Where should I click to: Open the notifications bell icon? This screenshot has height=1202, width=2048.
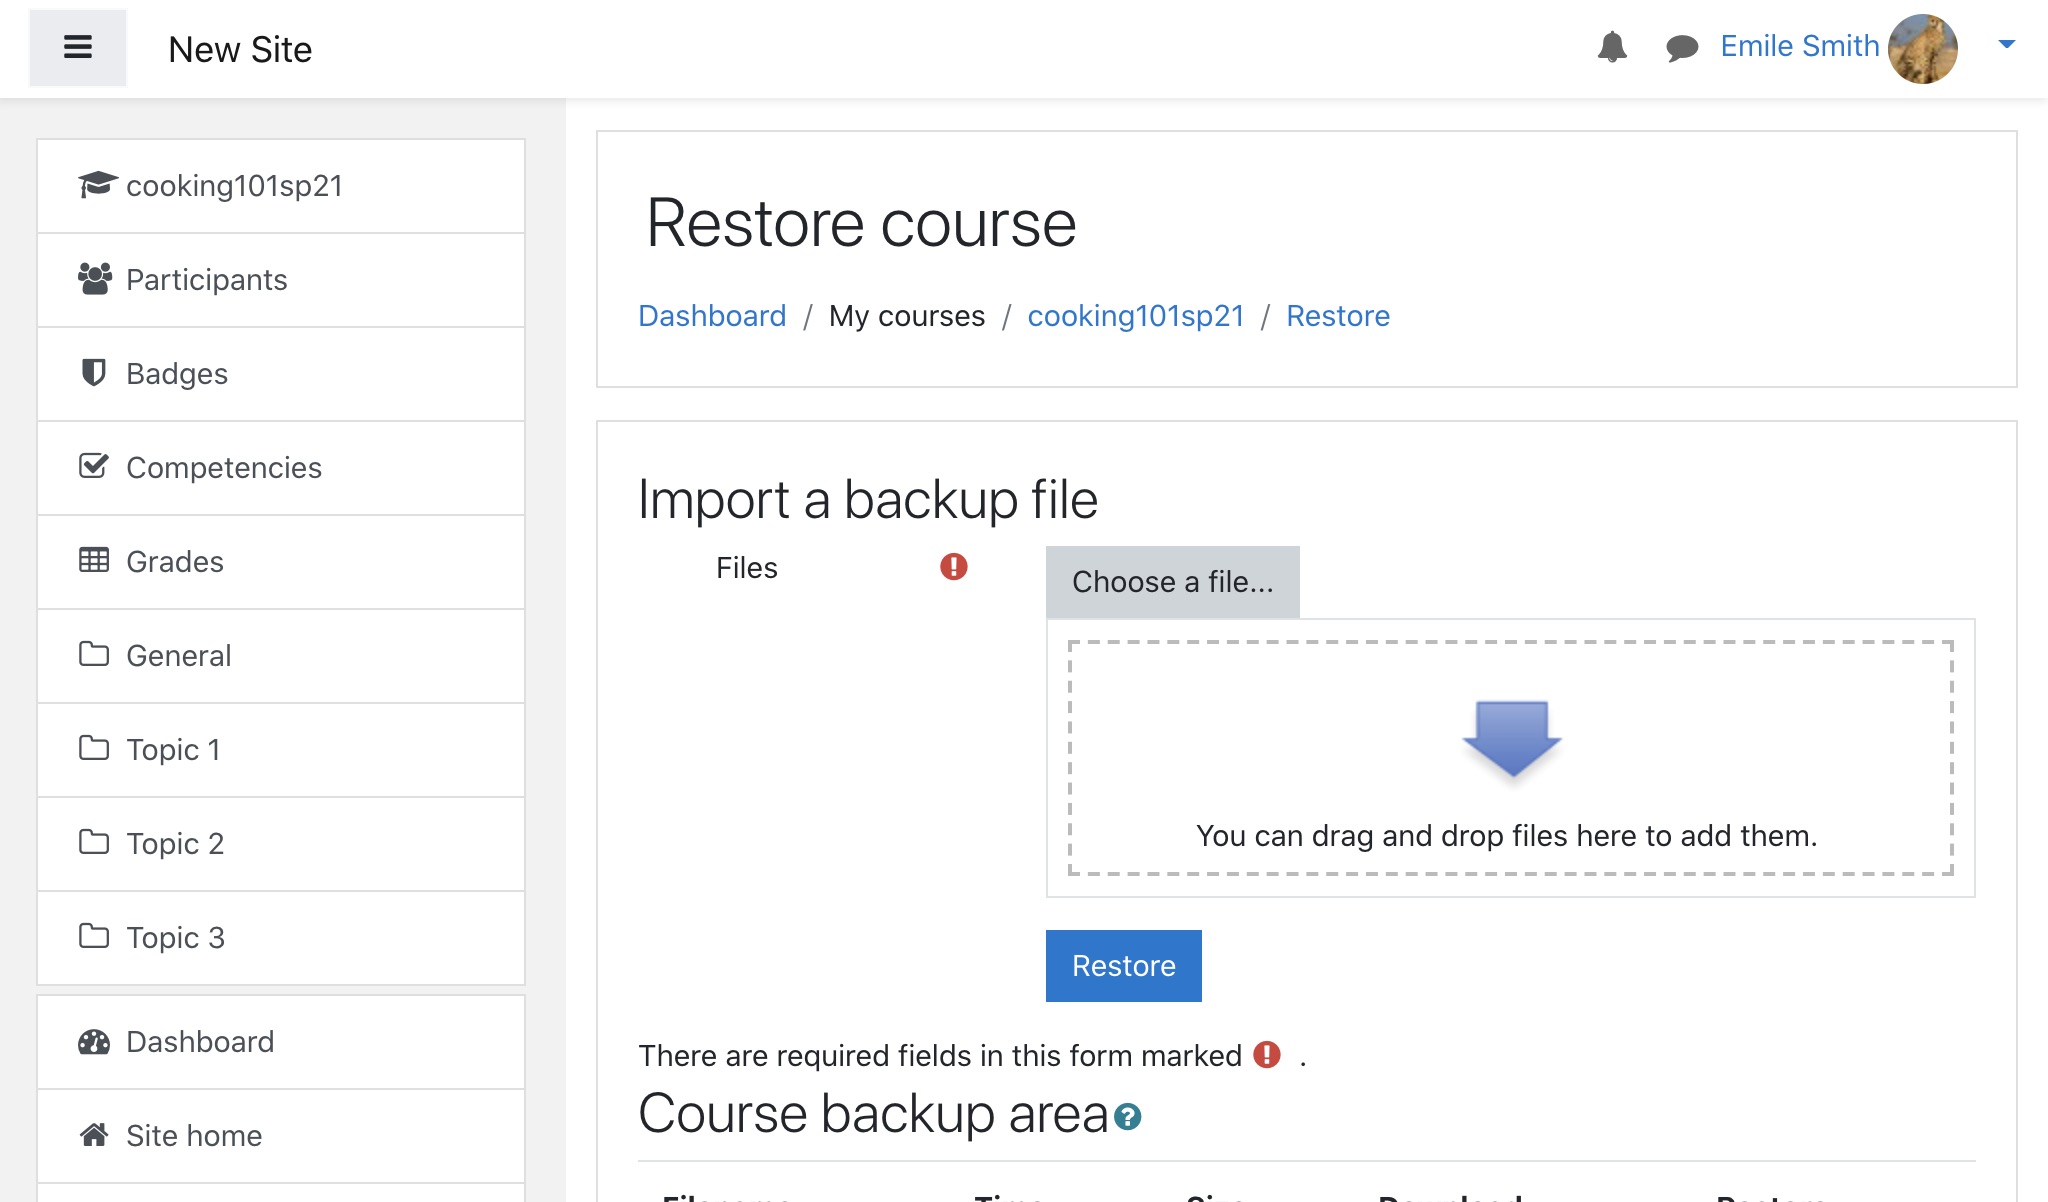click(1611, 47)
